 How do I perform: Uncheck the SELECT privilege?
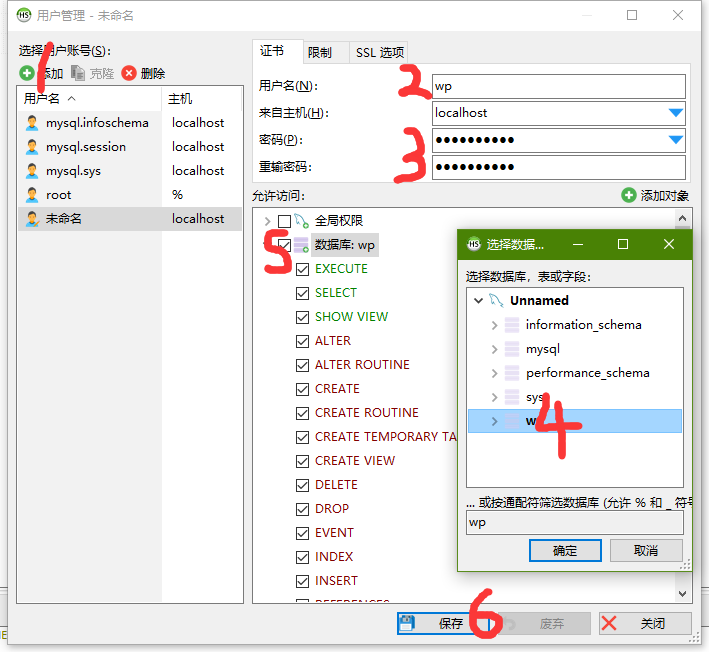tap(303, 293)
